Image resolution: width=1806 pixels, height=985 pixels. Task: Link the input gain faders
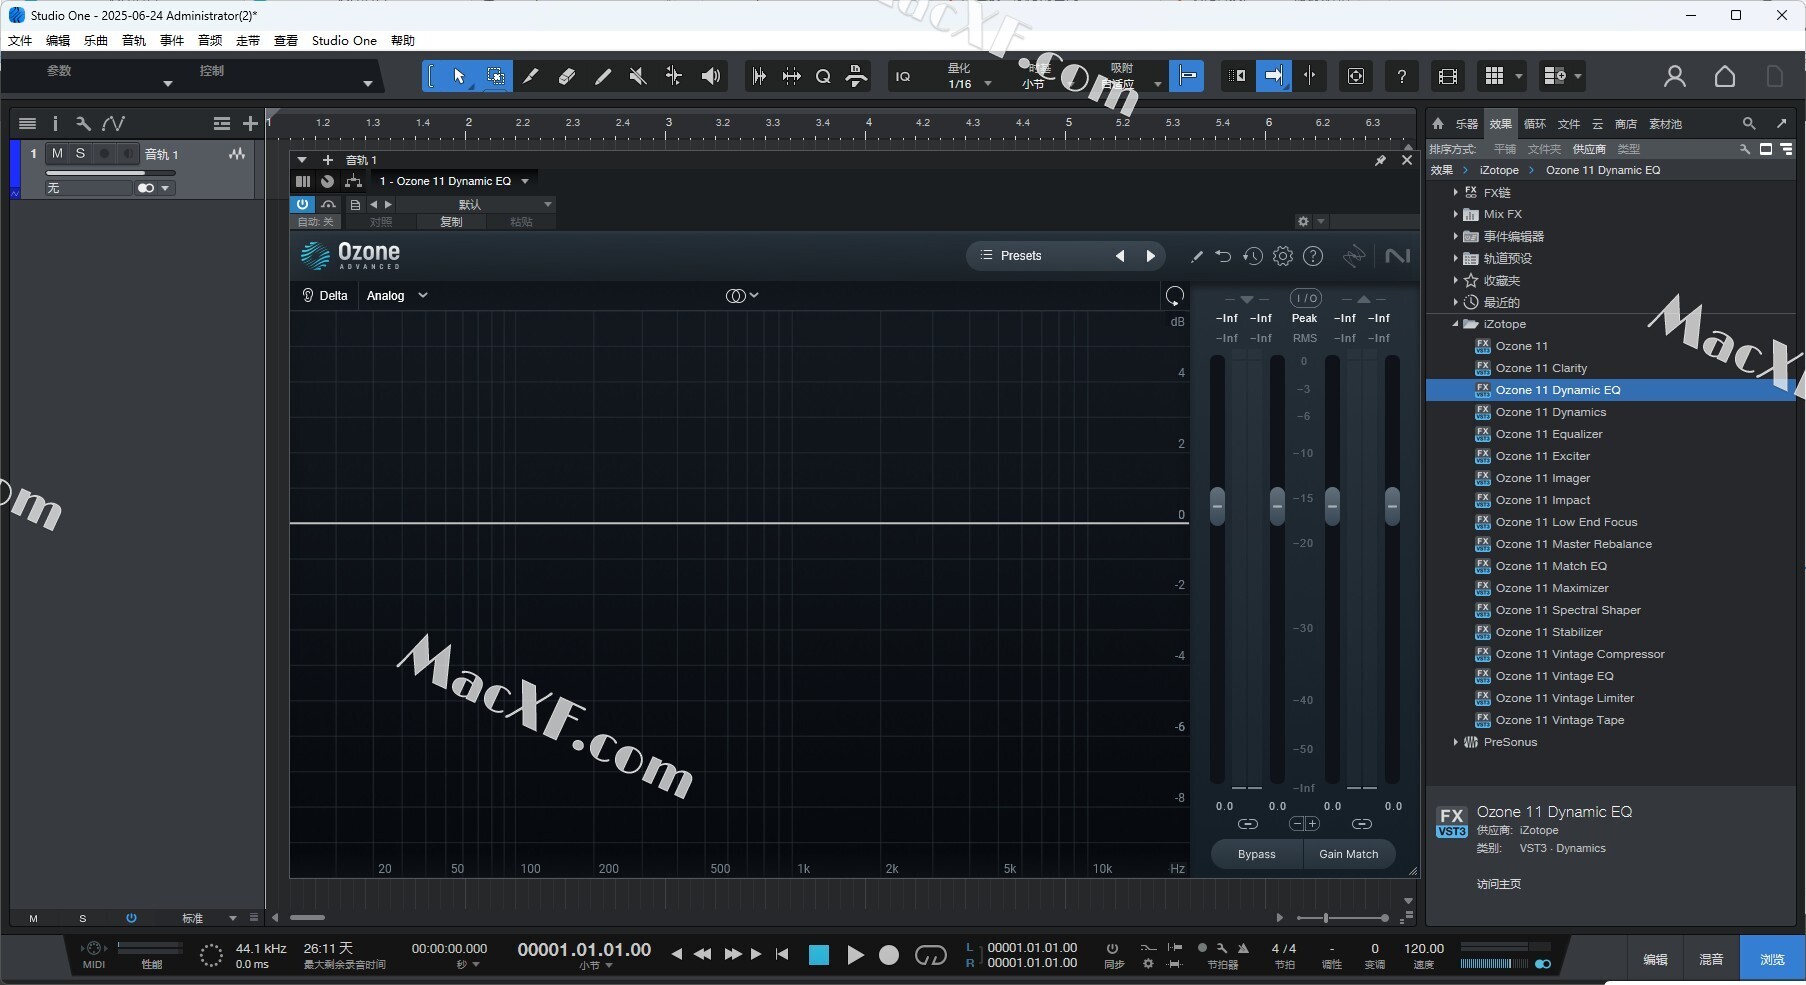coord(1247,824)
